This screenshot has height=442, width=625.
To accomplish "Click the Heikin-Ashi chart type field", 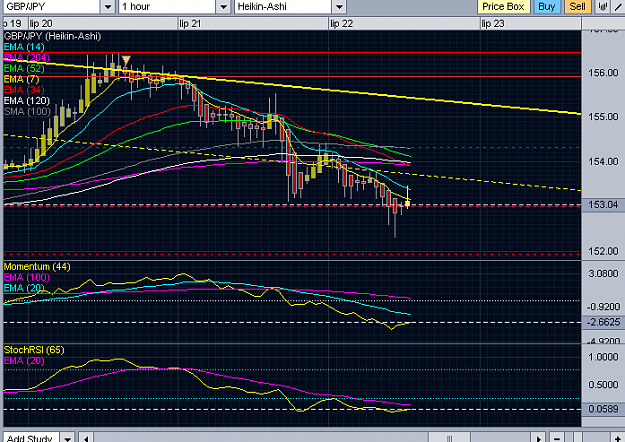I will tap(283, 7).
